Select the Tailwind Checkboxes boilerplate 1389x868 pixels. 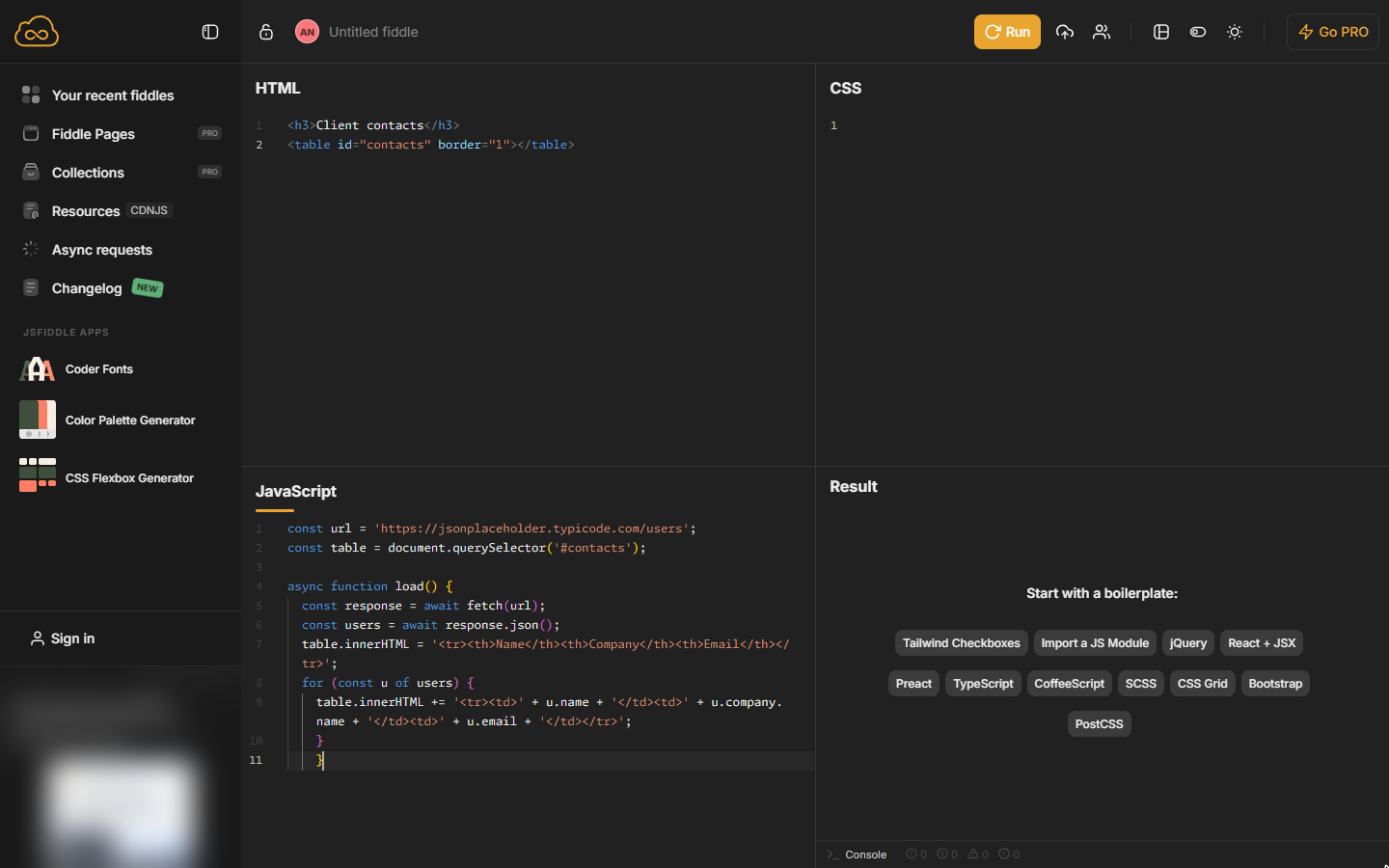961,643
